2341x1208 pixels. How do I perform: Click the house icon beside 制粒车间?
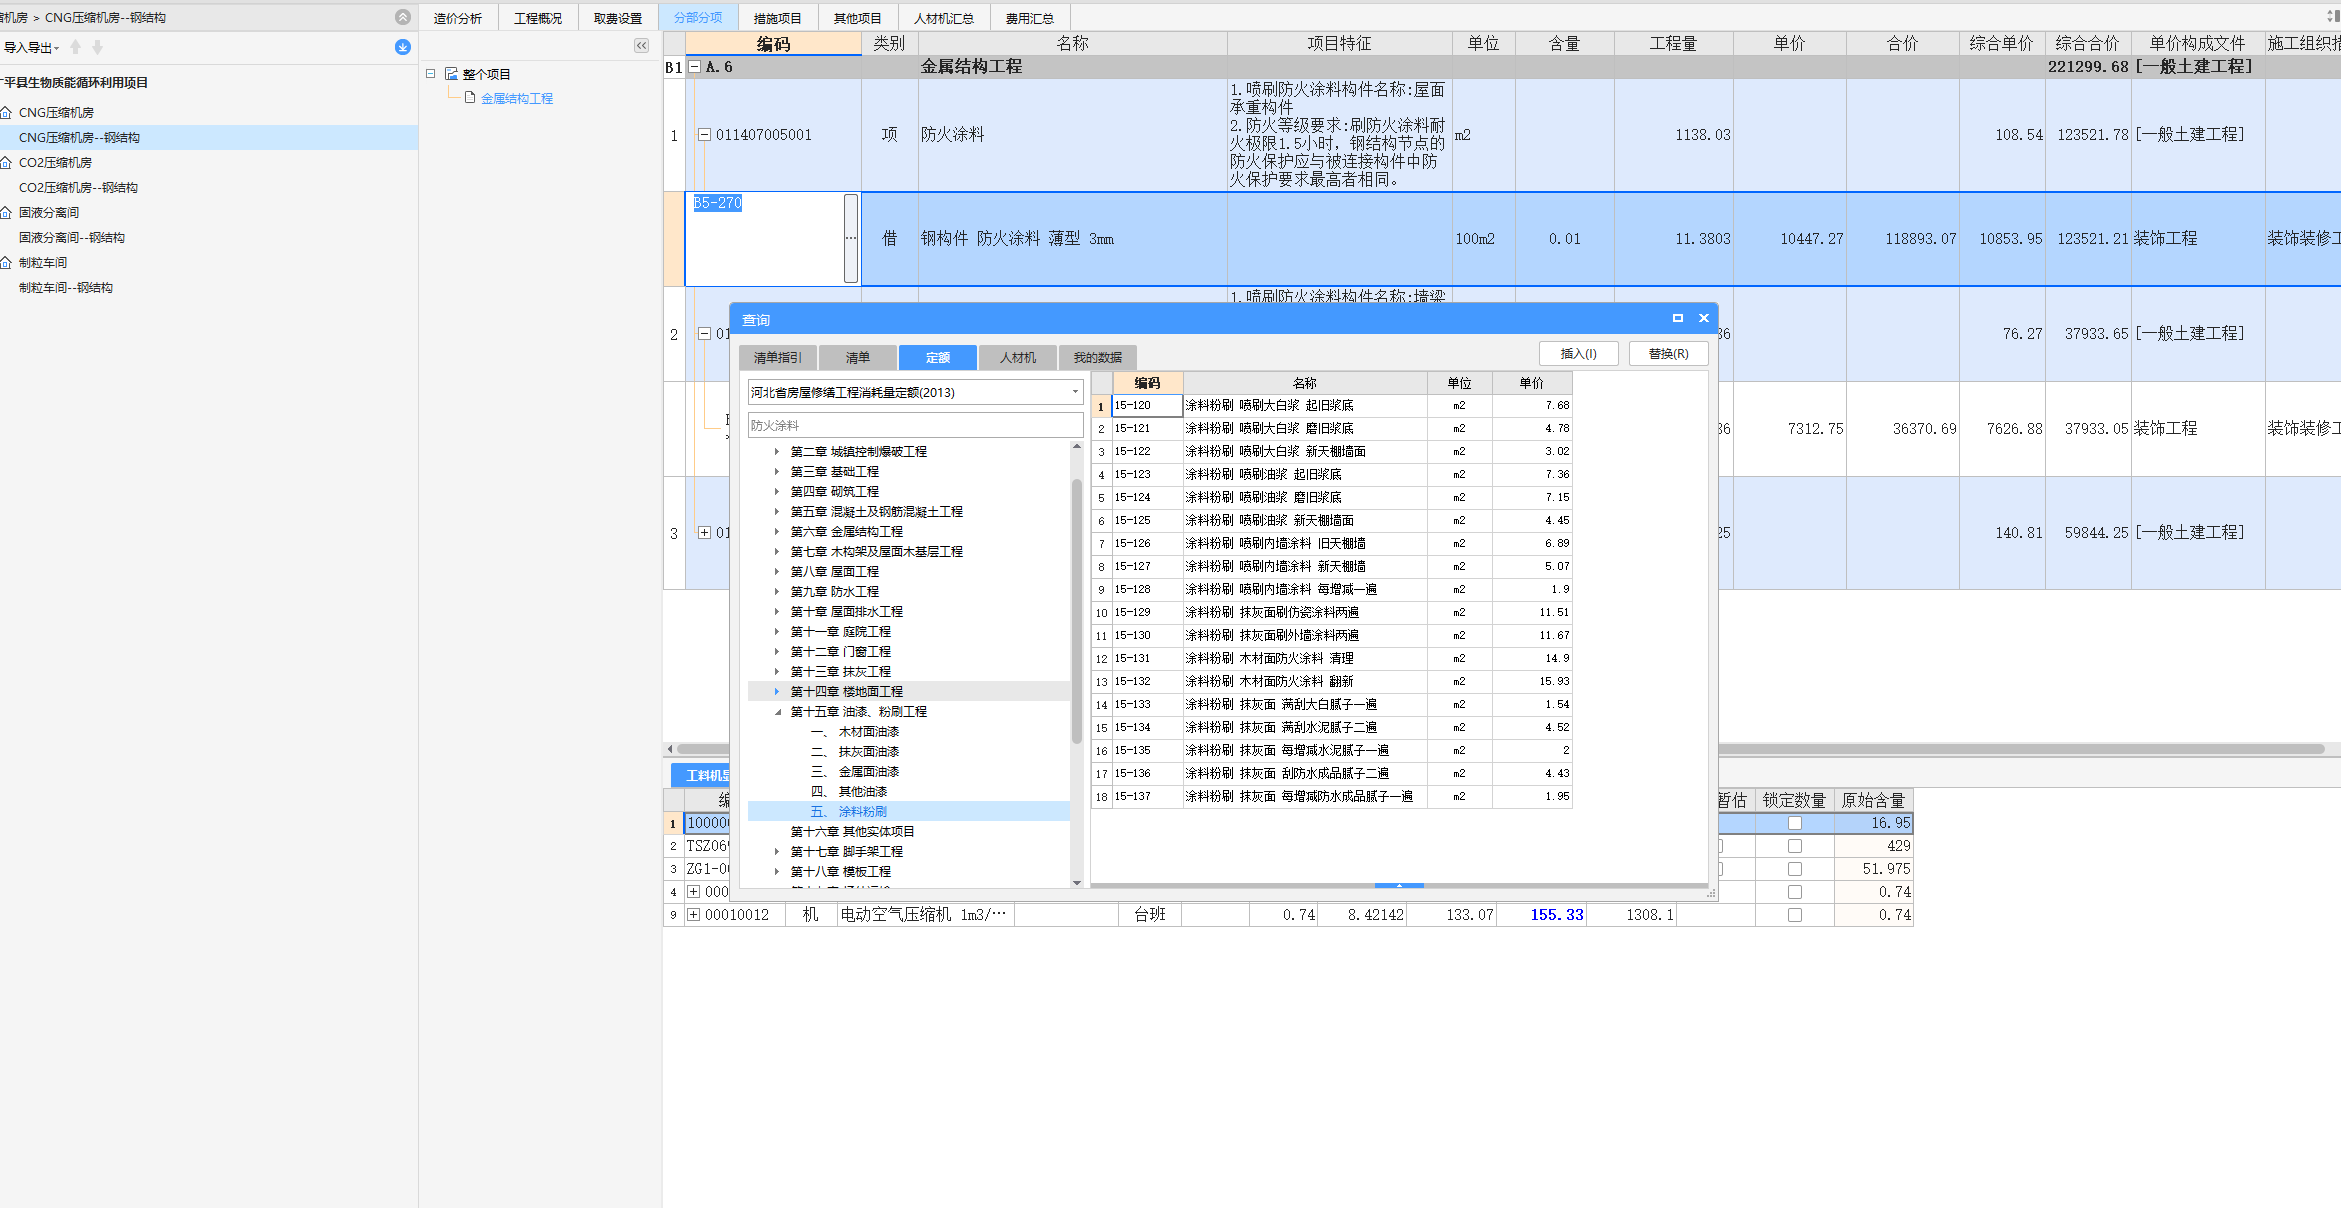click(x=6, y=262)
